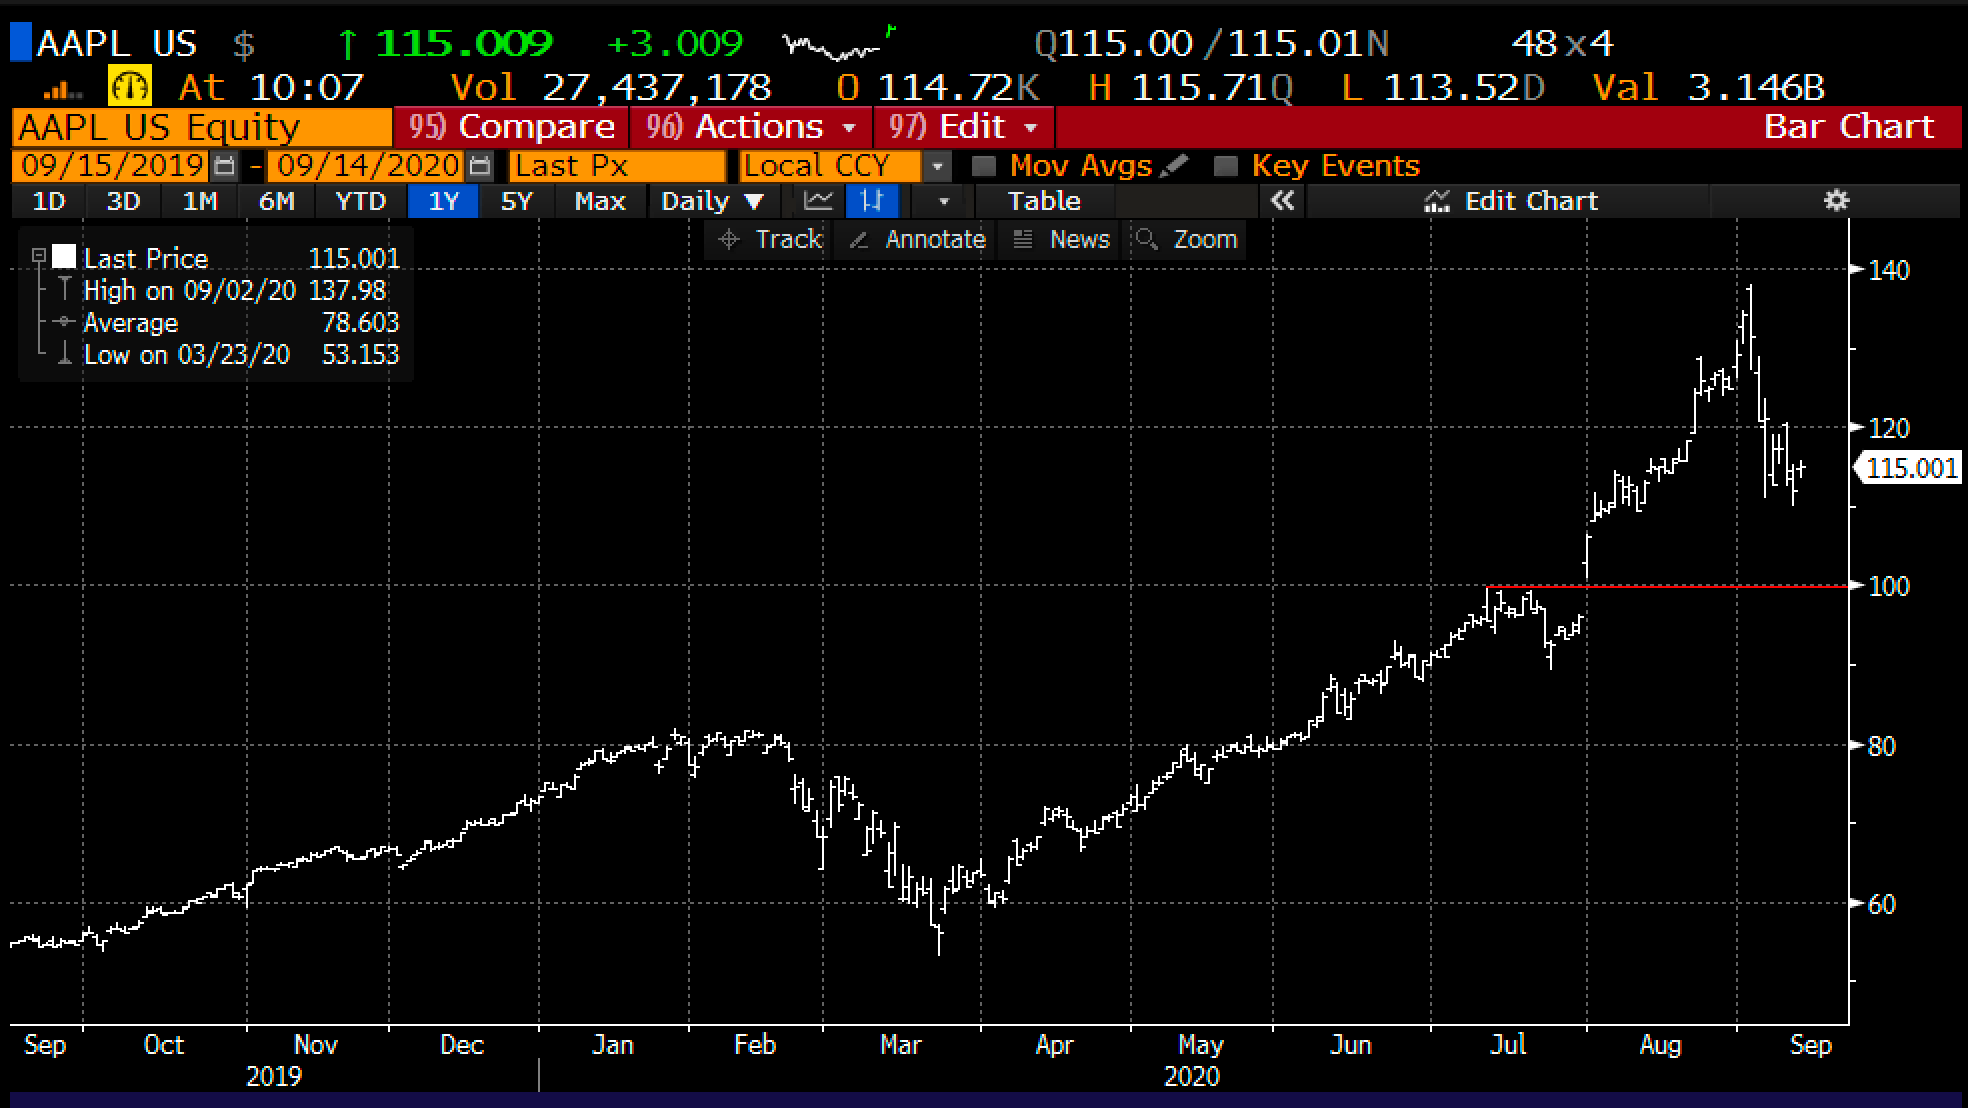Click the 115.001 last price label on axis
This screenshot has width=1968, height=1108.
(x=1908, y=468)
